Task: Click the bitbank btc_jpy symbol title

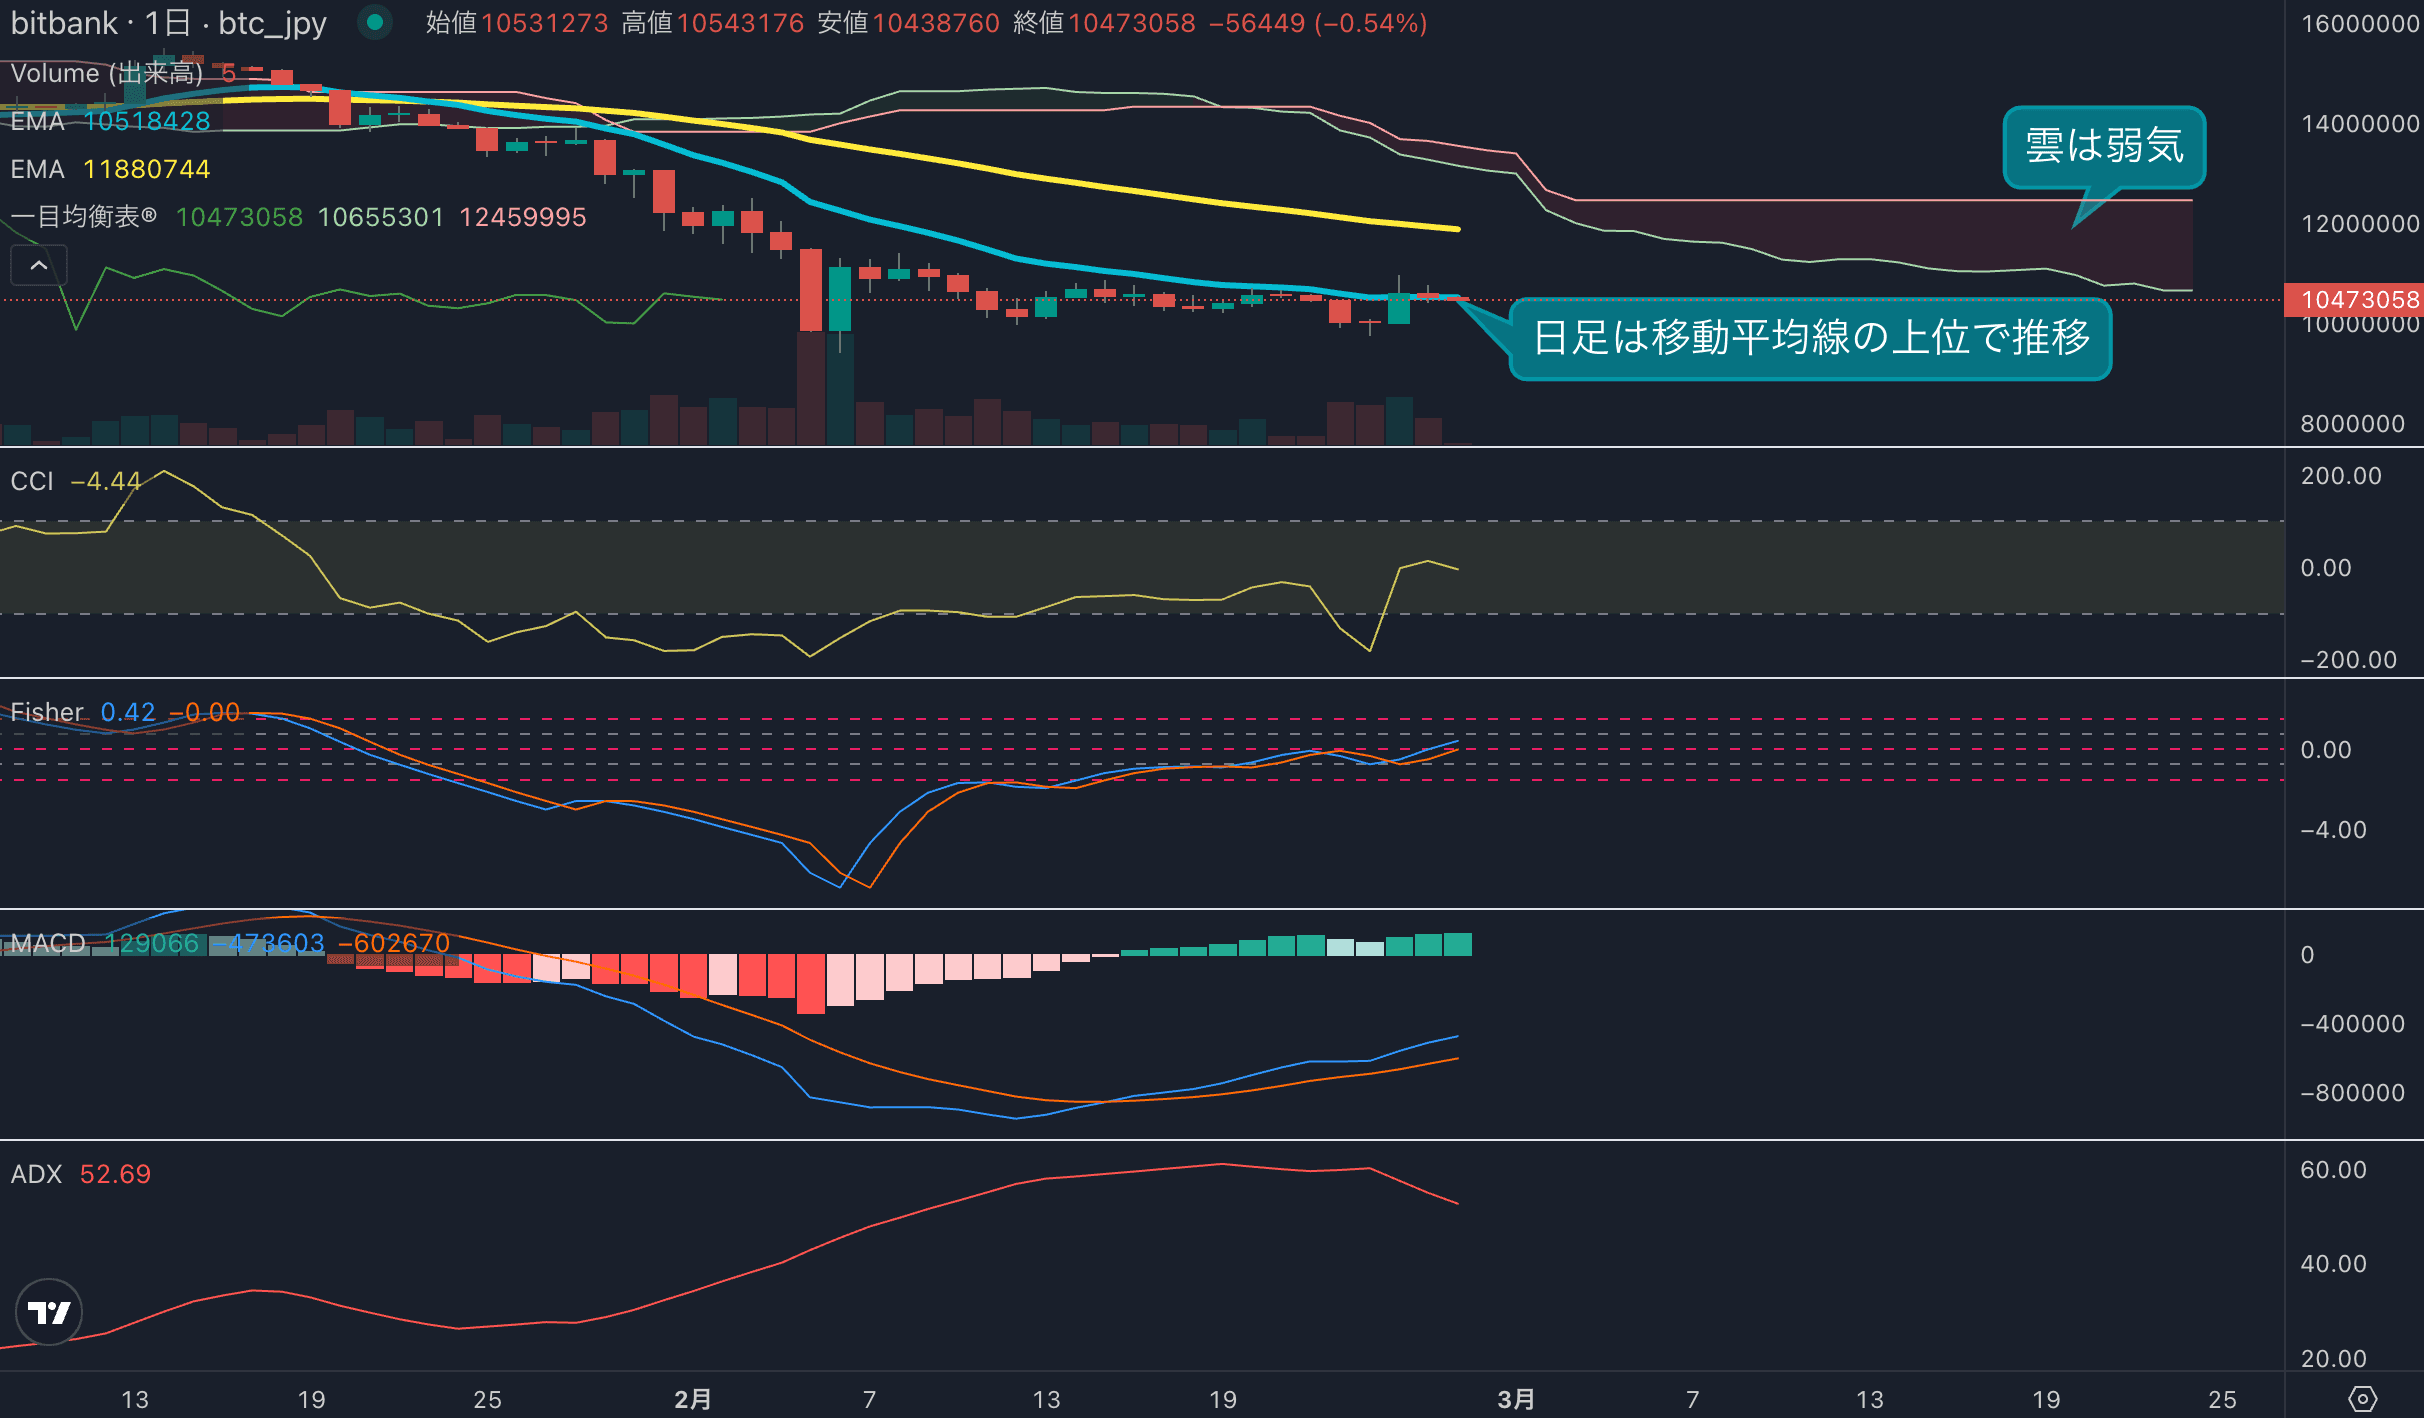Action: pyautogui.click(x=168, y=22)
